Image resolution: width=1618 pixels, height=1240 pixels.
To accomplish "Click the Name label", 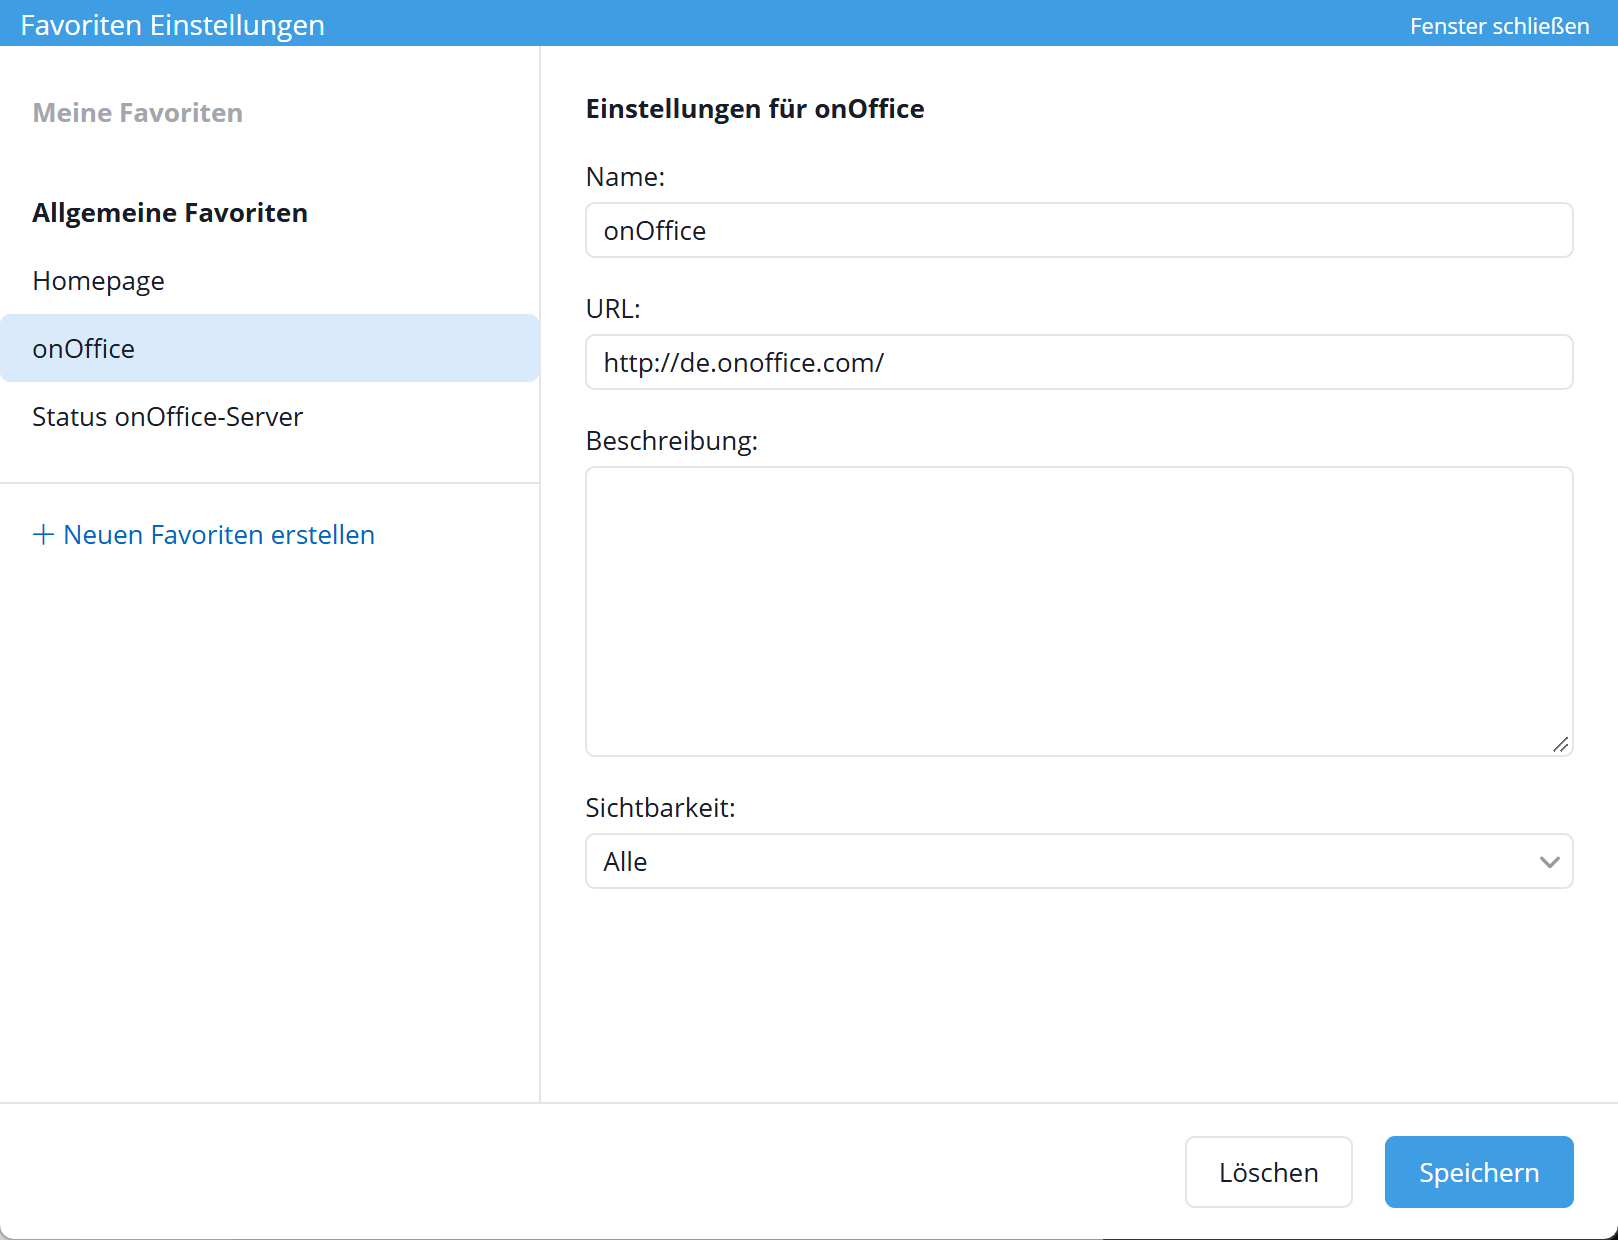I will tap(625, 177).
